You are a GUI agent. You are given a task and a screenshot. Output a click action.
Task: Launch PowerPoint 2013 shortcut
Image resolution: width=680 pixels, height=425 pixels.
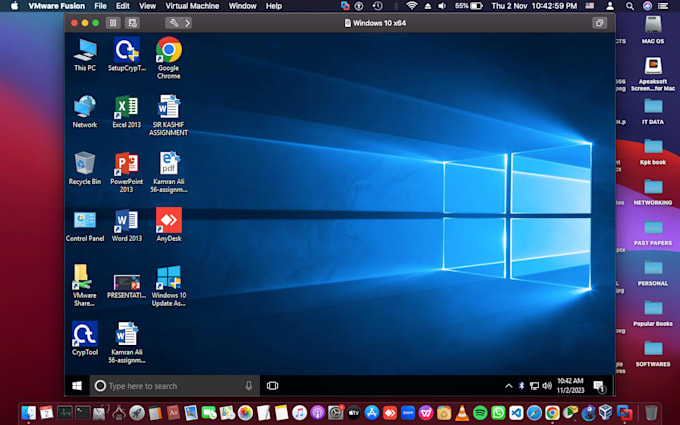pyautogui.click(x=127, y=172)
